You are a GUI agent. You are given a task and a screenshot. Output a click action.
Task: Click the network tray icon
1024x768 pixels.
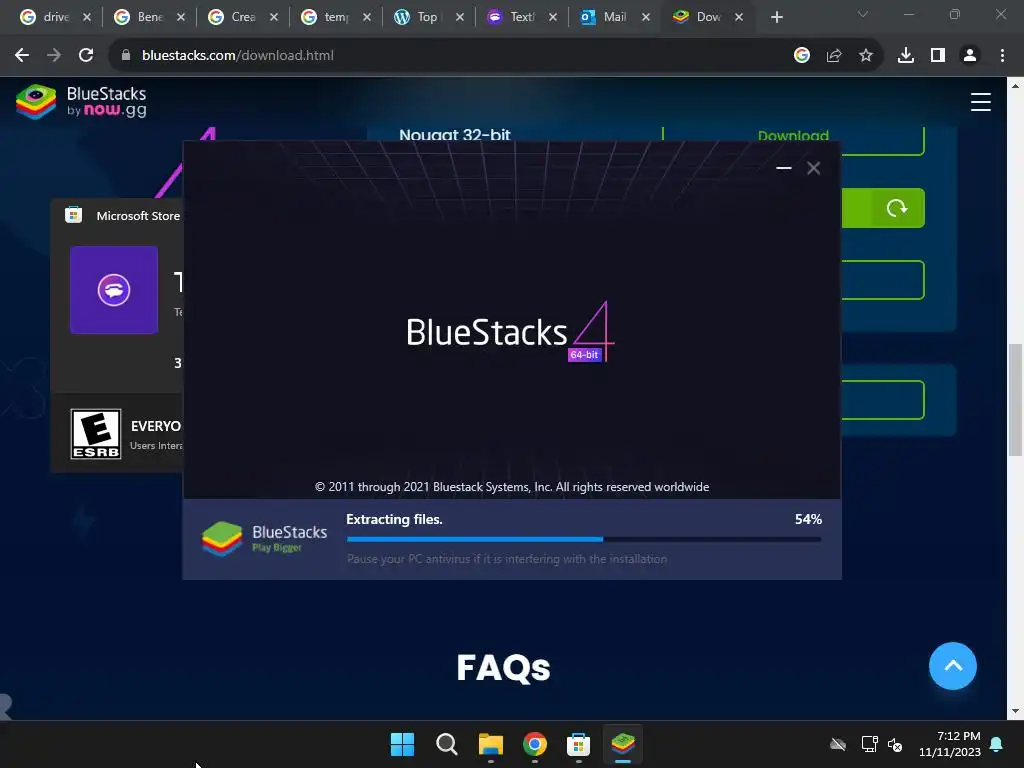(x=869, y=744)
